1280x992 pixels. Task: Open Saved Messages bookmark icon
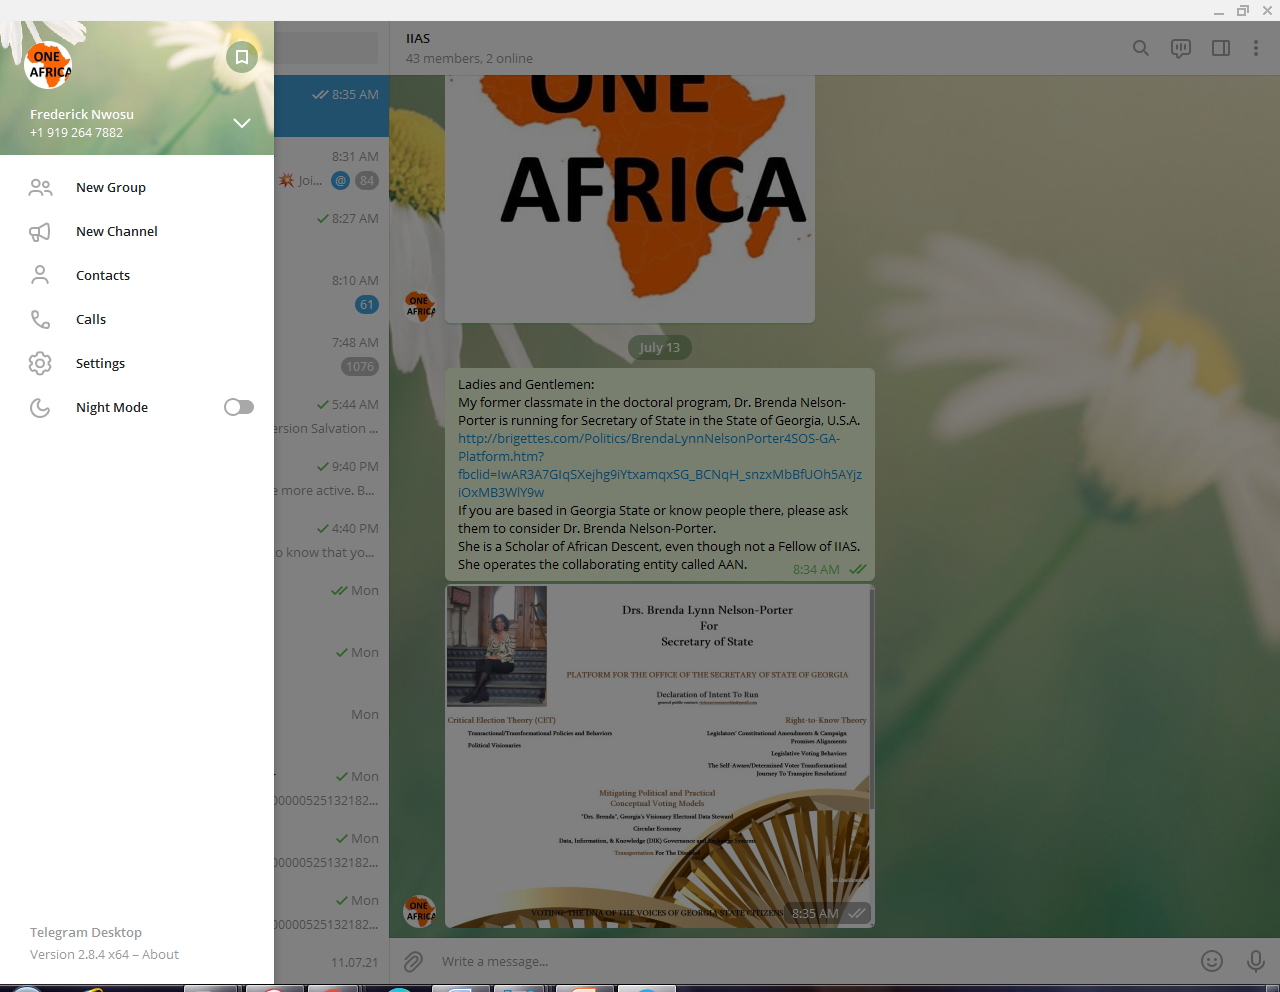(x=242, y=57)
